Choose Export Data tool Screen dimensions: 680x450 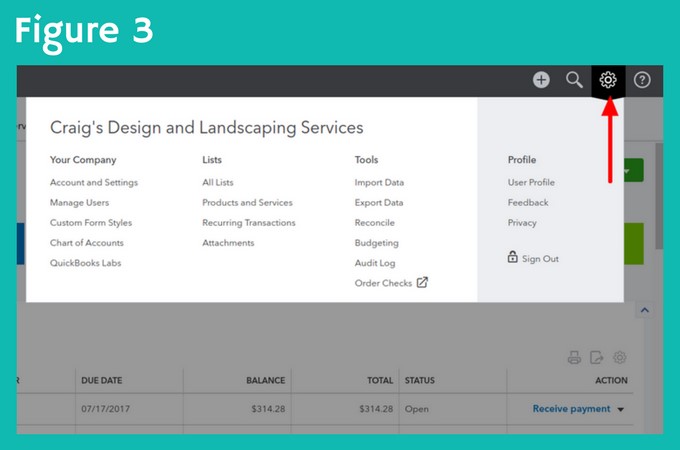click(x=379, y=202)
